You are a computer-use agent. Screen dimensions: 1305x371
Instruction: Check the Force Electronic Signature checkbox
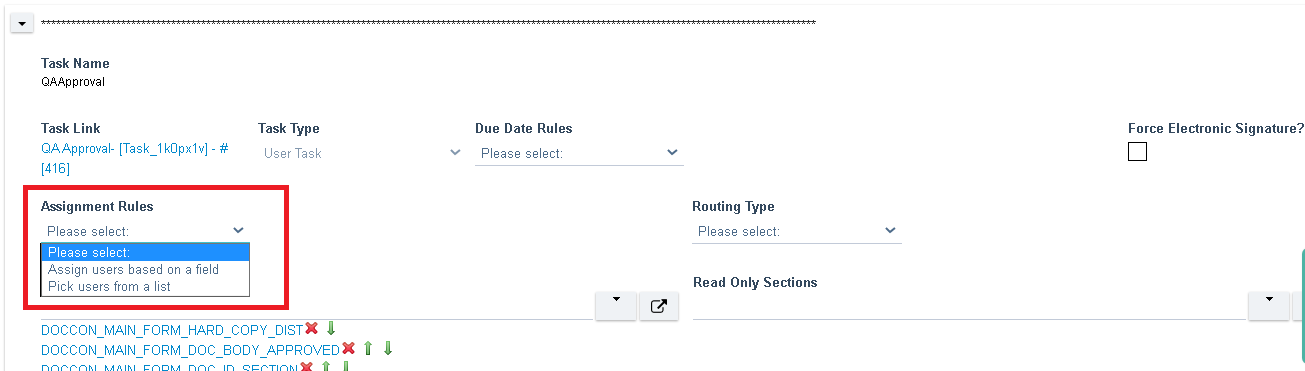pos(1137,152)
